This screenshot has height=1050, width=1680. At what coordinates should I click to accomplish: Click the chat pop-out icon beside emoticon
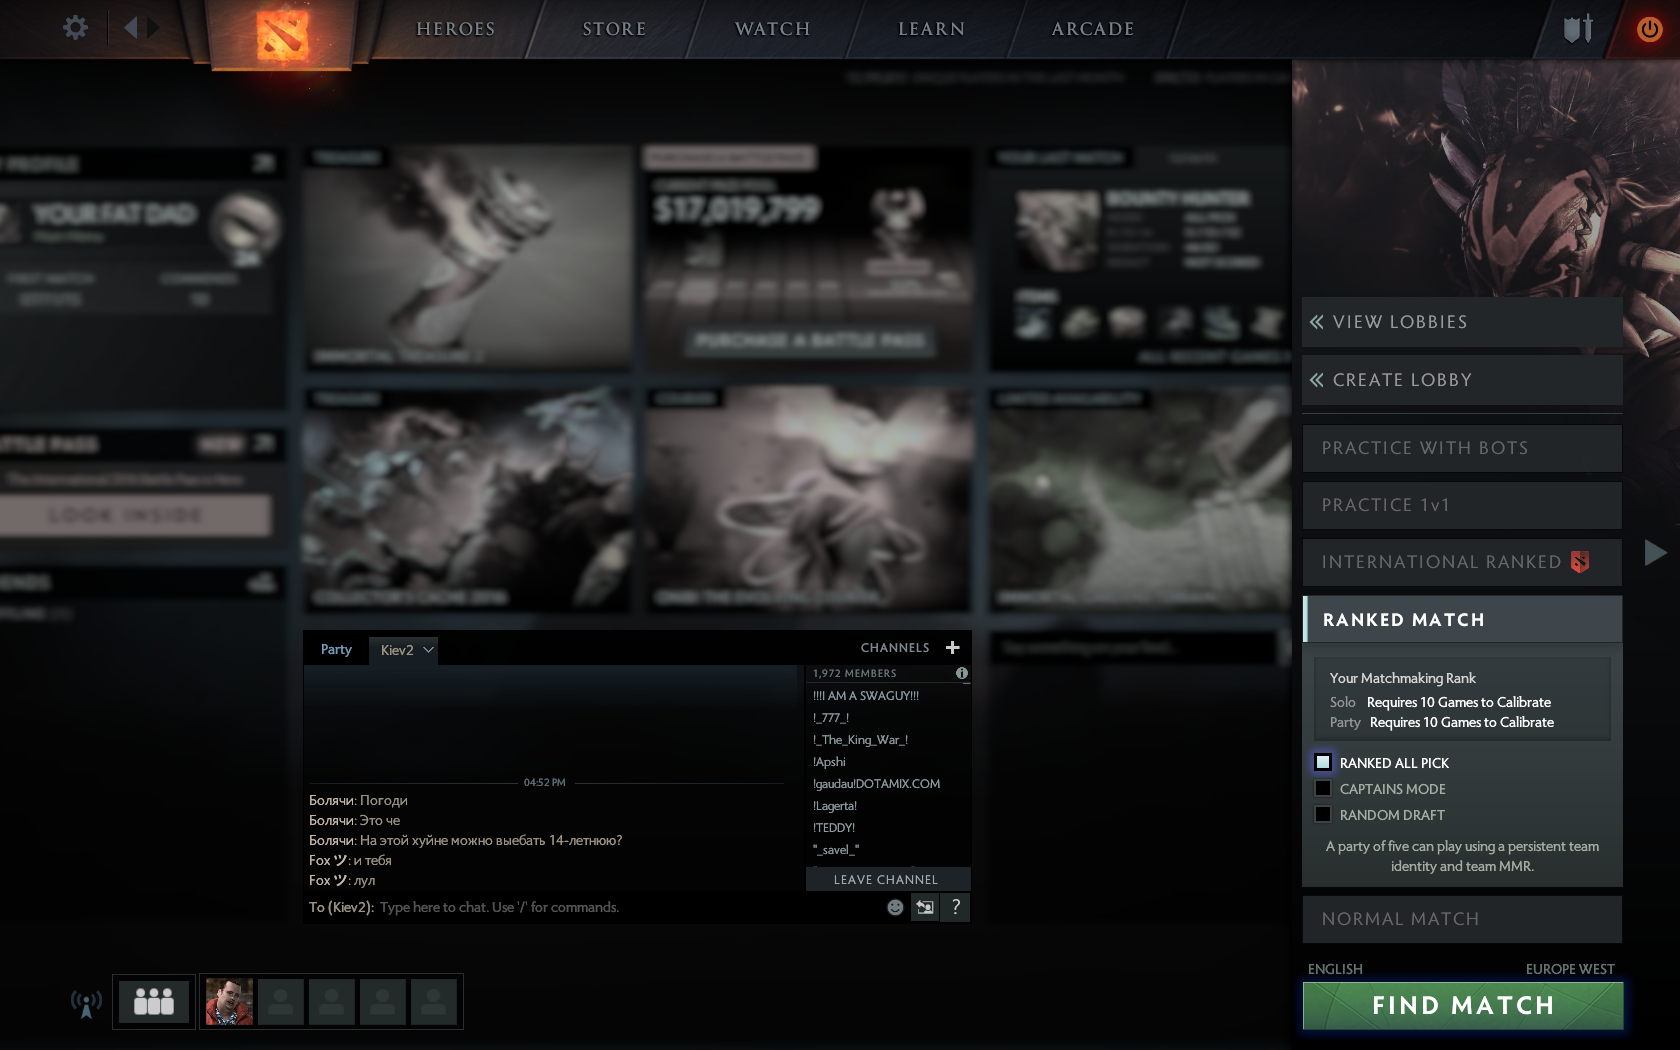pyautogui.click(x=925, y=907)
